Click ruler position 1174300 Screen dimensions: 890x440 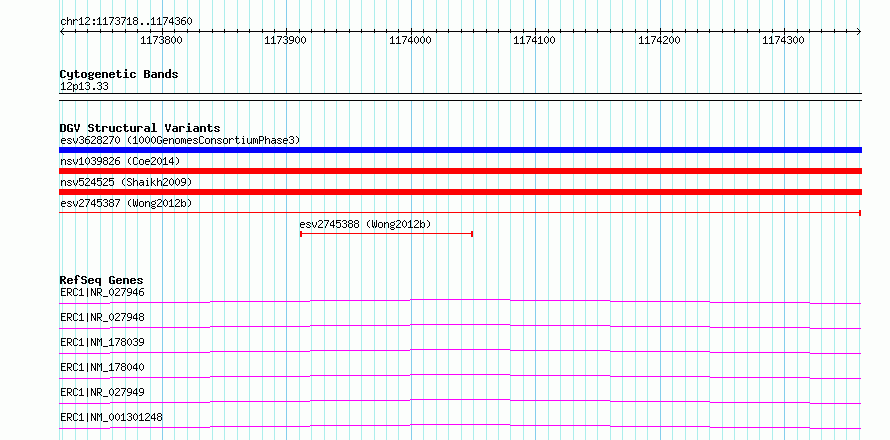pyautogui.click(x=784, y=40)
